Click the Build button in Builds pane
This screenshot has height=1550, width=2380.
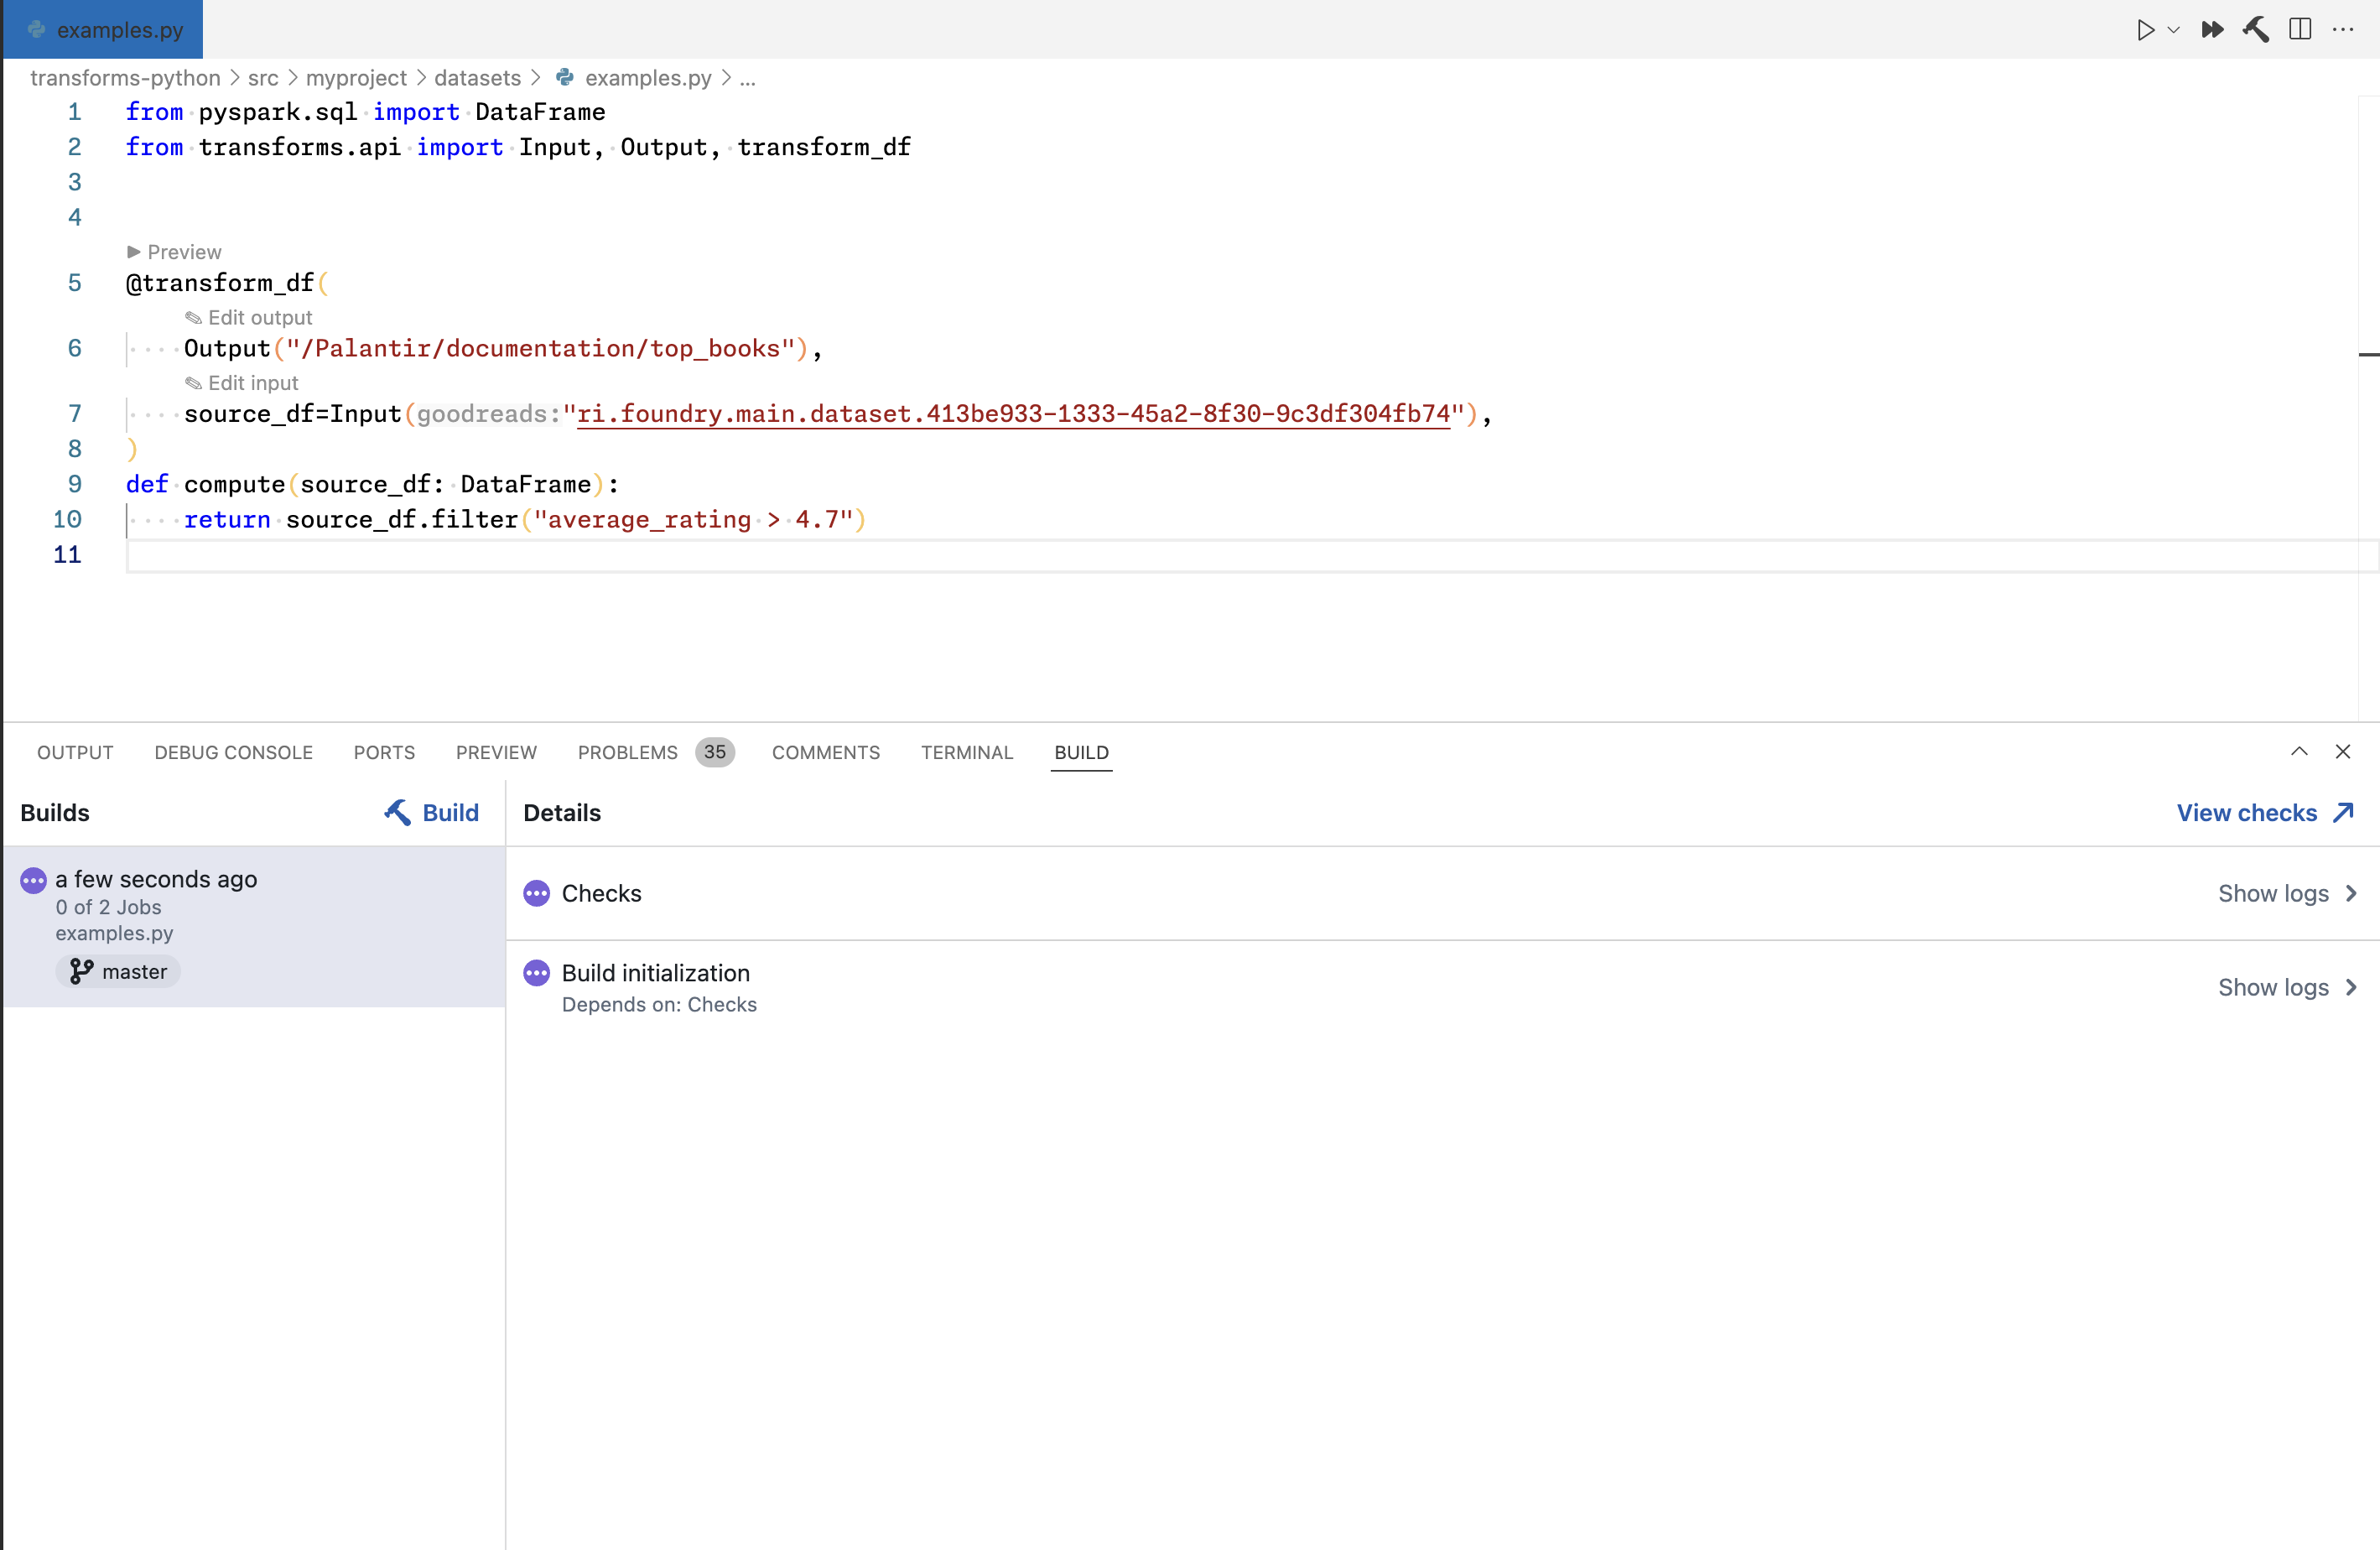(432, 813)
